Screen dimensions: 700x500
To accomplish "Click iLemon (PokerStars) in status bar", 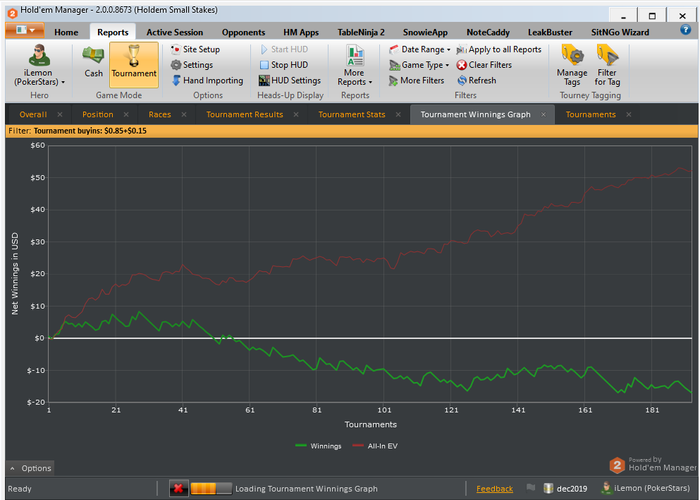I will coord(645,488).
